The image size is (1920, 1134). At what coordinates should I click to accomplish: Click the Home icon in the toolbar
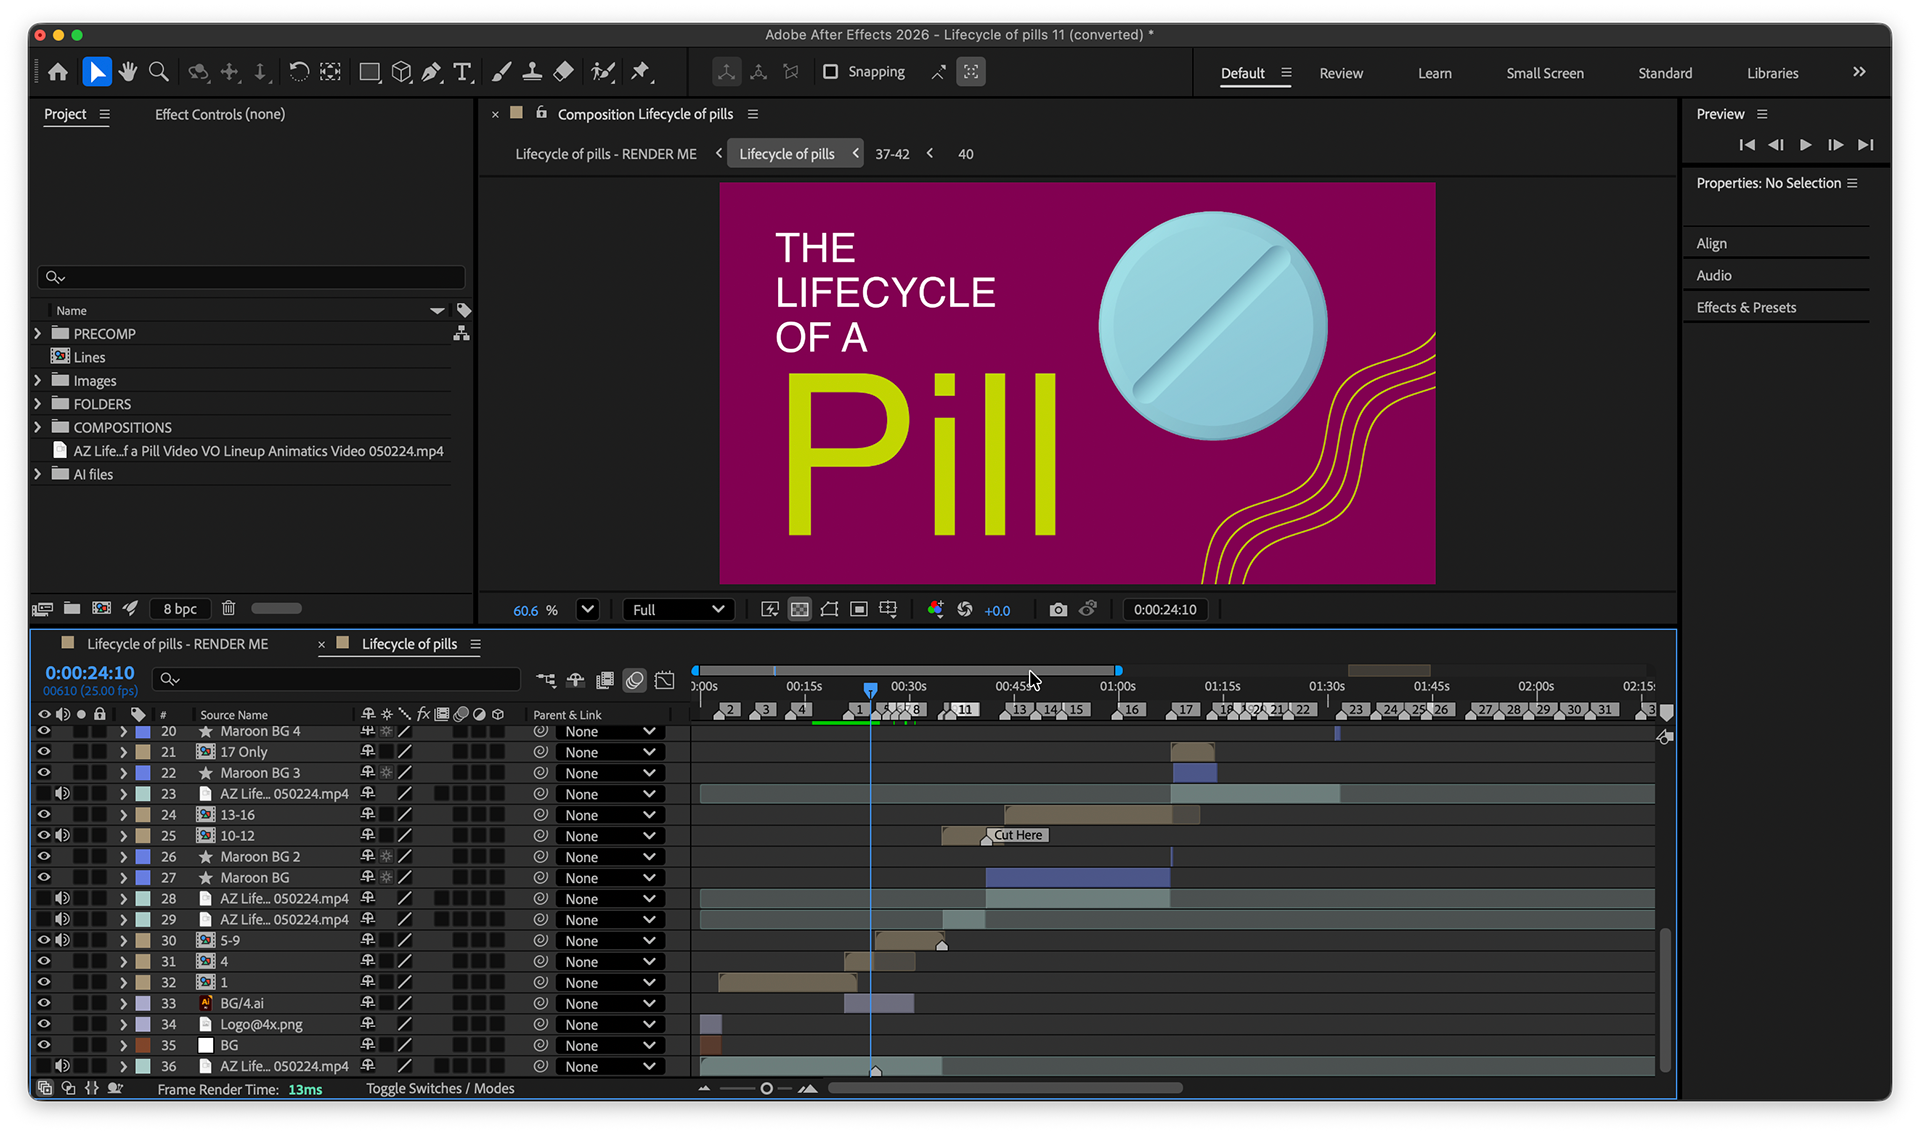(58, 72)
